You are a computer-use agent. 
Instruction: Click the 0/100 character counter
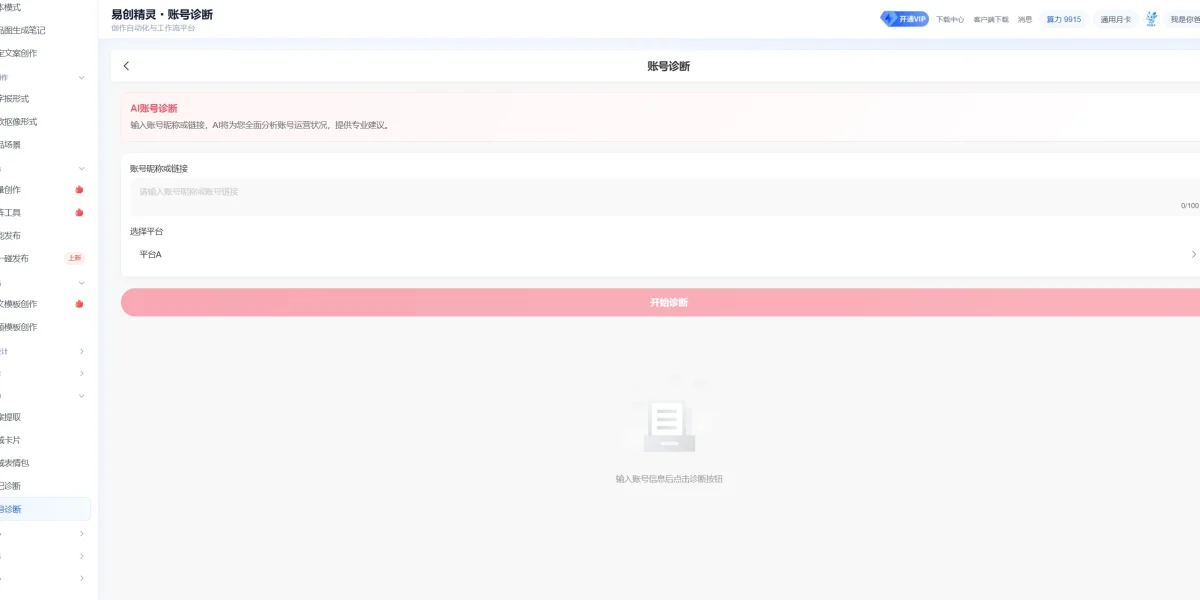1190,206
